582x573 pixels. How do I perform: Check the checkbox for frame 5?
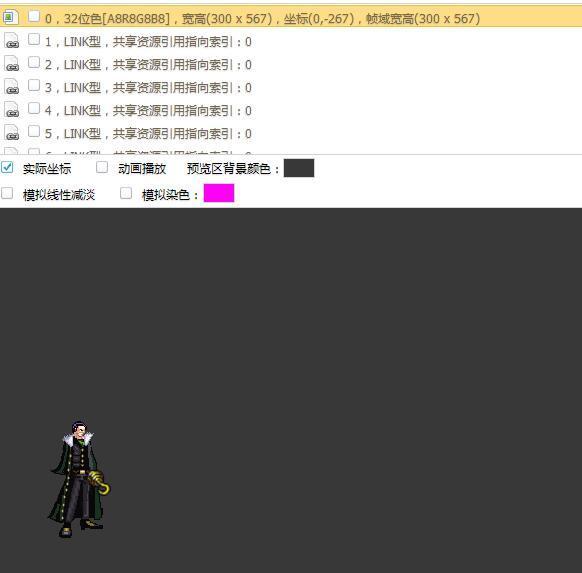(34, 131)
